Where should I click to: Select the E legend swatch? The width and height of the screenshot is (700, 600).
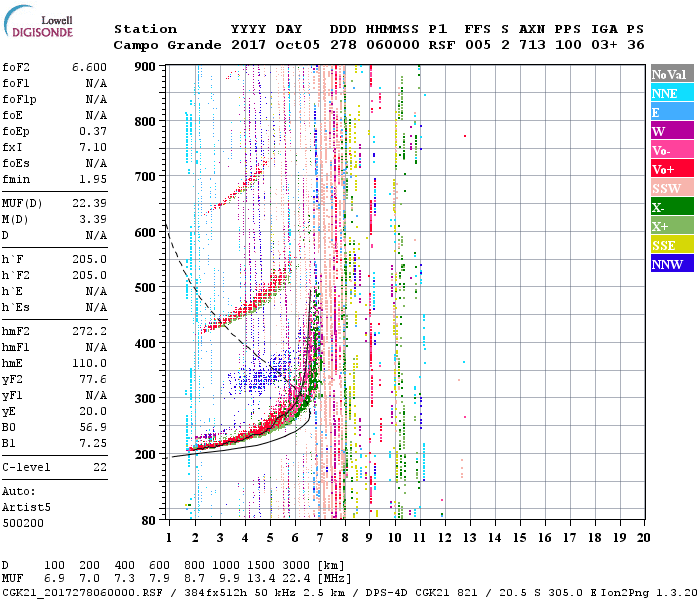(x=672, y=112)
